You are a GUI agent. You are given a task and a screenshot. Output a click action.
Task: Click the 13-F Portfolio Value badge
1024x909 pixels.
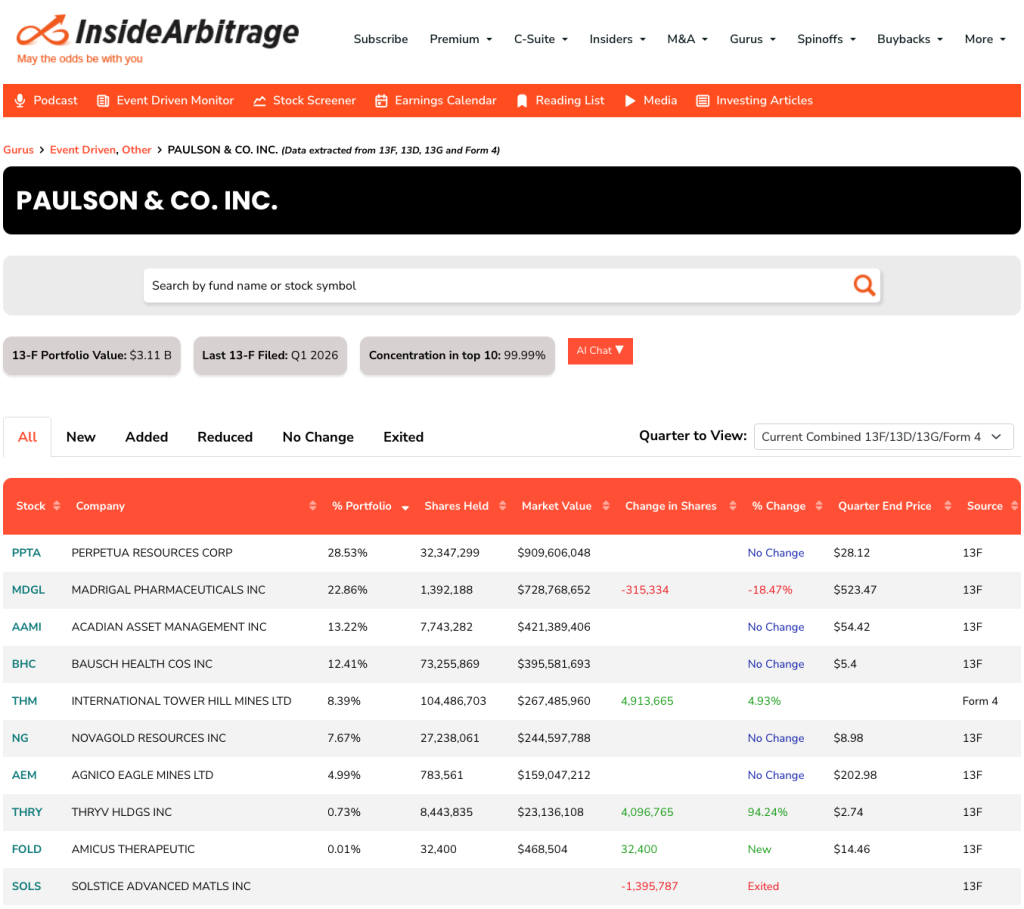(91, 355)
